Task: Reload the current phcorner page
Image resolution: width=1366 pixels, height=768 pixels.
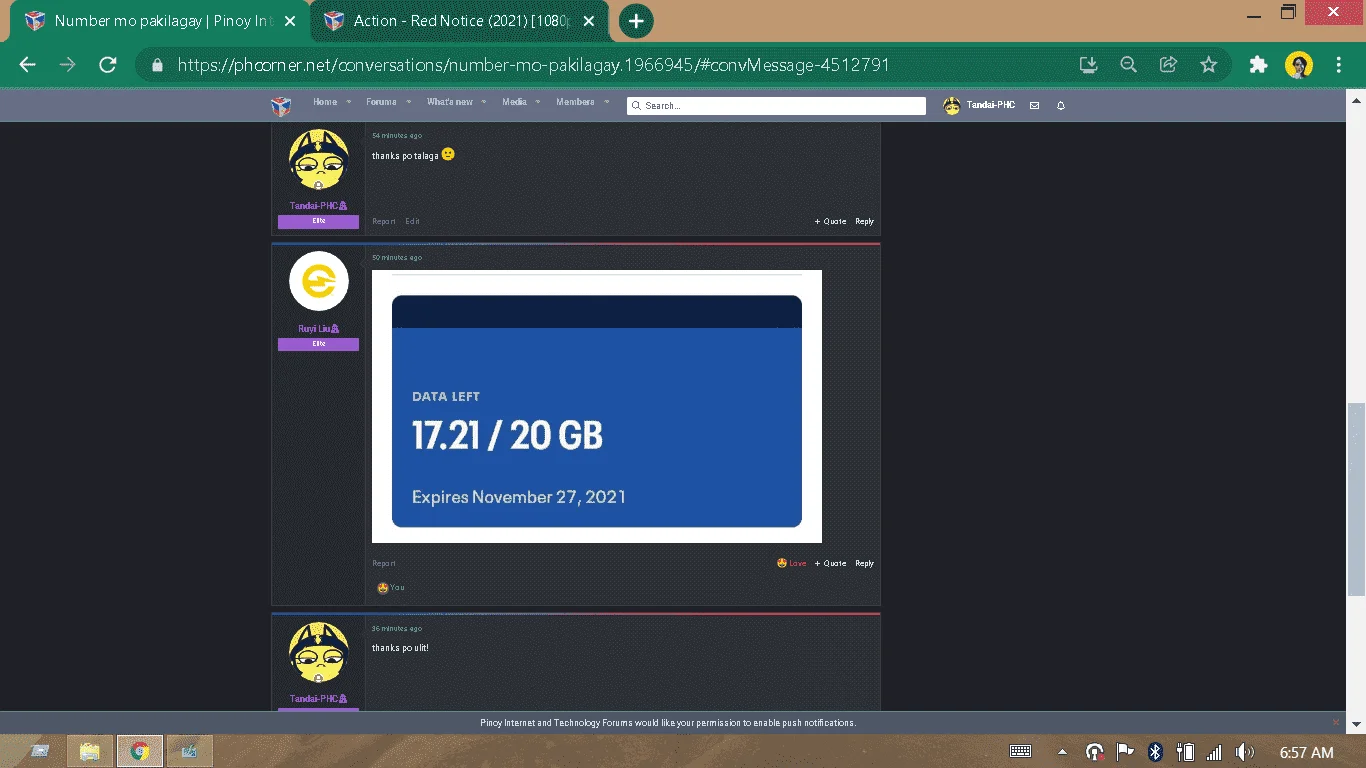Action: [x=108, y=65]
